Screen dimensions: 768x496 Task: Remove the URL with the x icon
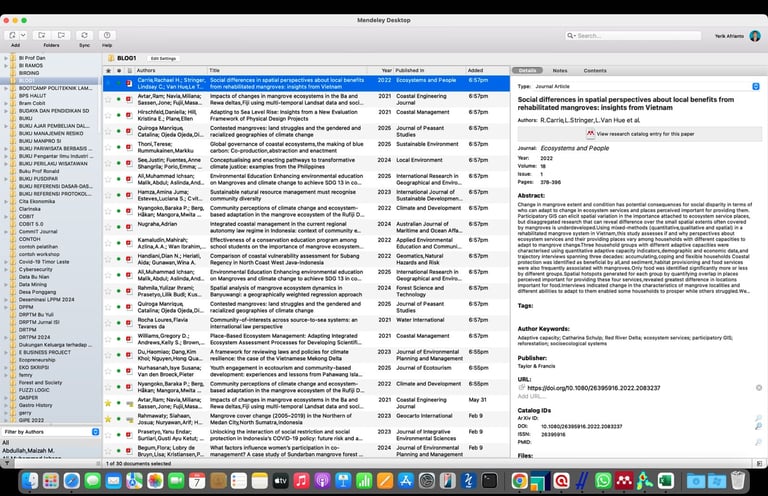coord(759,388)
